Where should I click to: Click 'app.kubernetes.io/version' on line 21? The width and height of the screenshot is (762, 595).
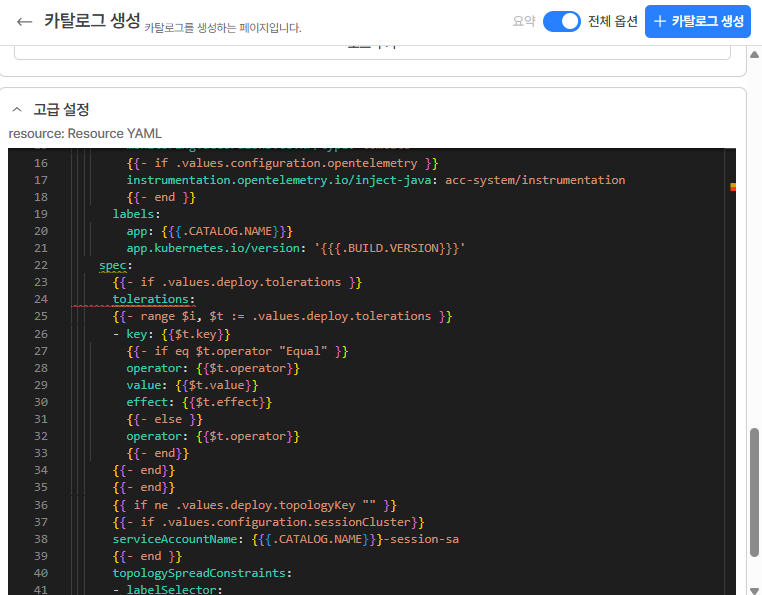[x=213, y=248]
